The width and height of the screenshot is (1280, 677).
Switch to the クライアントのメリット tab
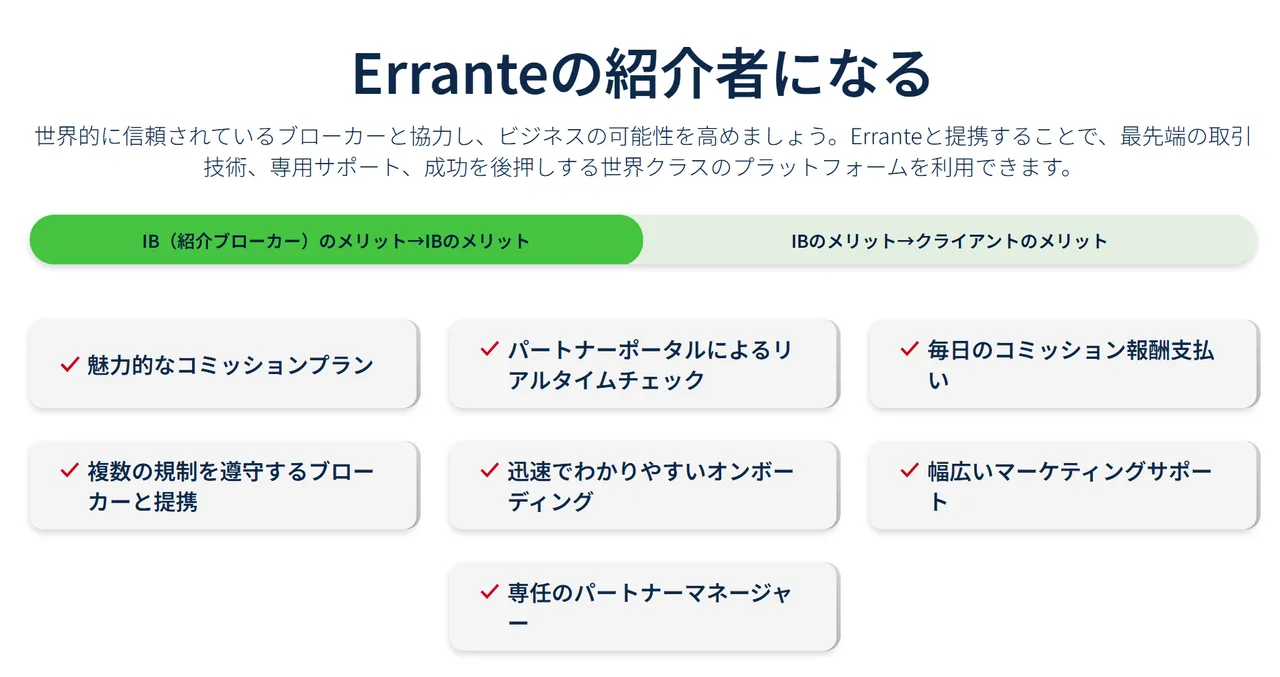pyautogui.click(x=949, y=240)
